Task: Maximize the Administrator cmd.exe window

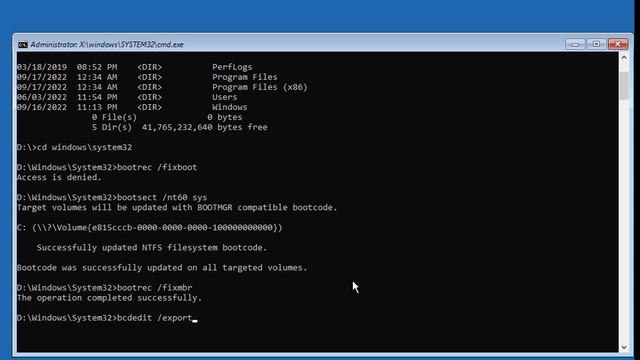Action: pyautogui.click(x=596, y=44)
